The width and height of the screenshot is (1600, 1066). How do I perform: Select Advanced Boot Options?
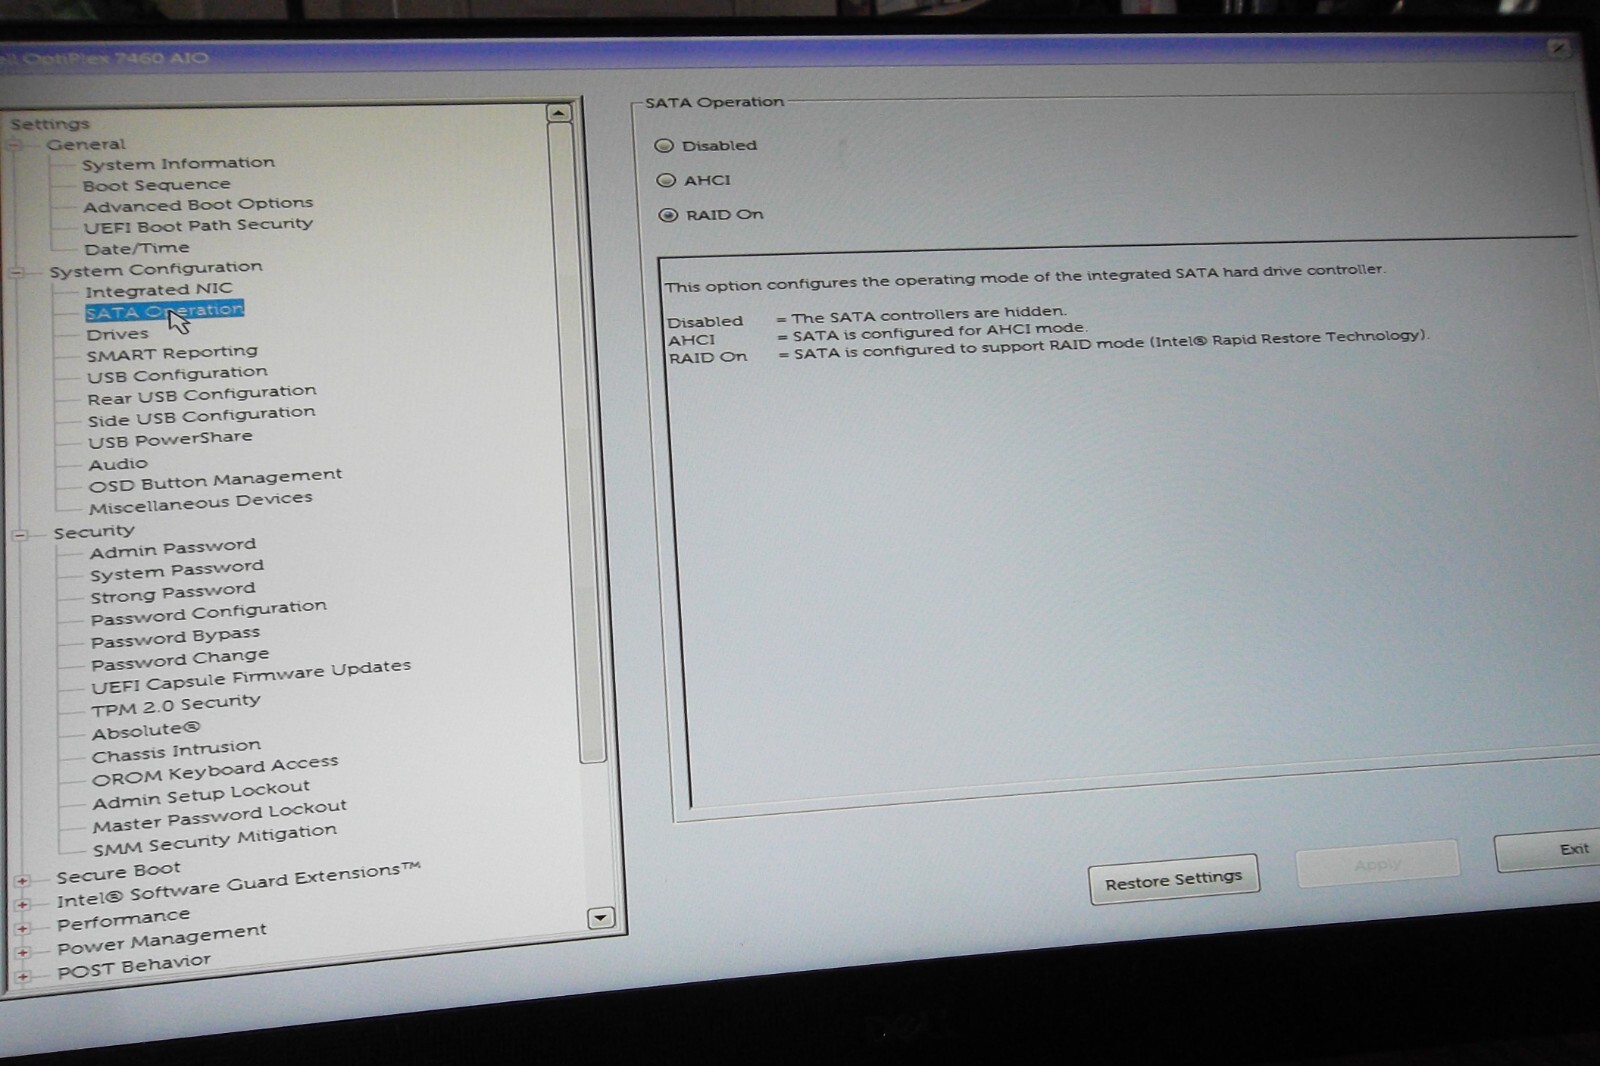(x=198, y=205)
